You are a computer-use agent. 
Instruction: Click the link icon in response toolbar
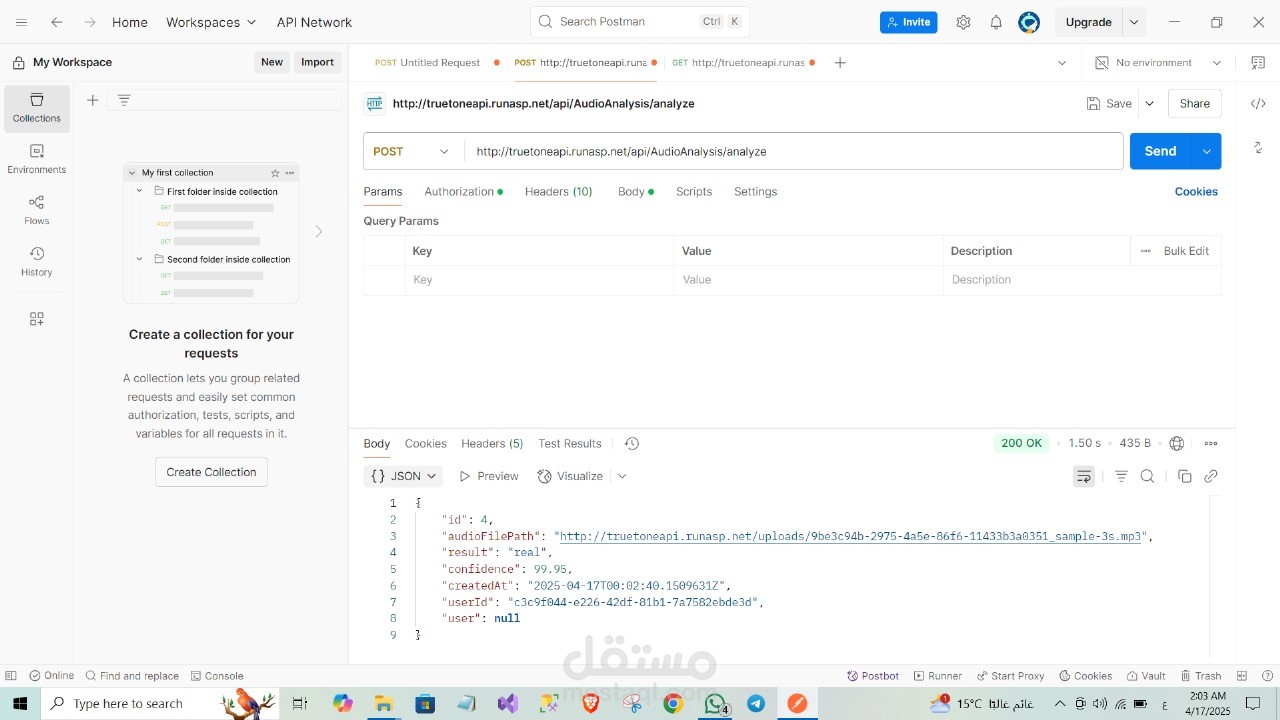pos(1211,476)
